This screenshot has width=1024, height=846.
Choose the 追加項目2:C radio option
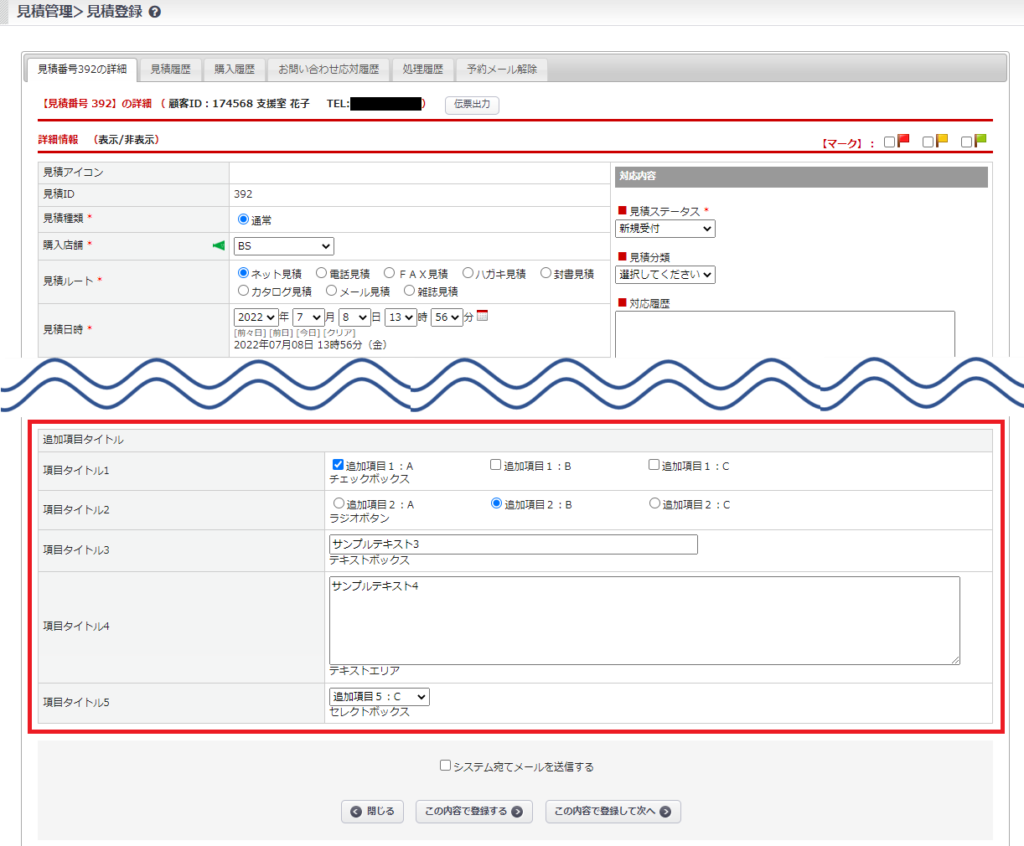tap(655, 504)
